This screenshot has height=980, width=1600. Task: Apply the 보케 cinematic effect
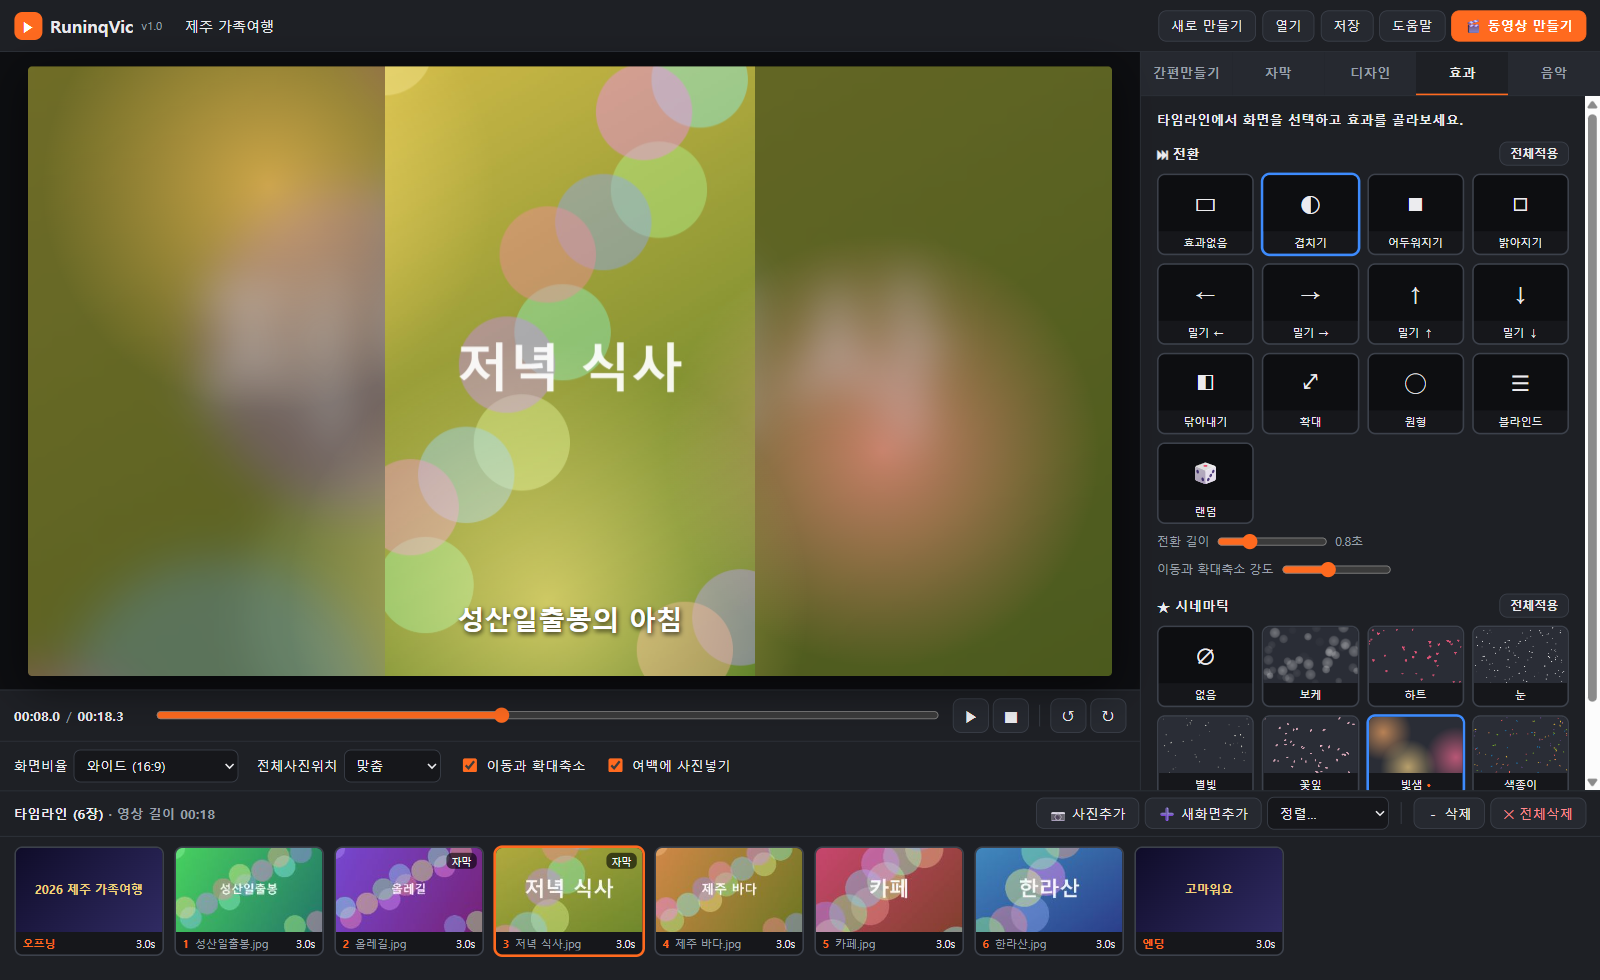(x=1310, y=666)
